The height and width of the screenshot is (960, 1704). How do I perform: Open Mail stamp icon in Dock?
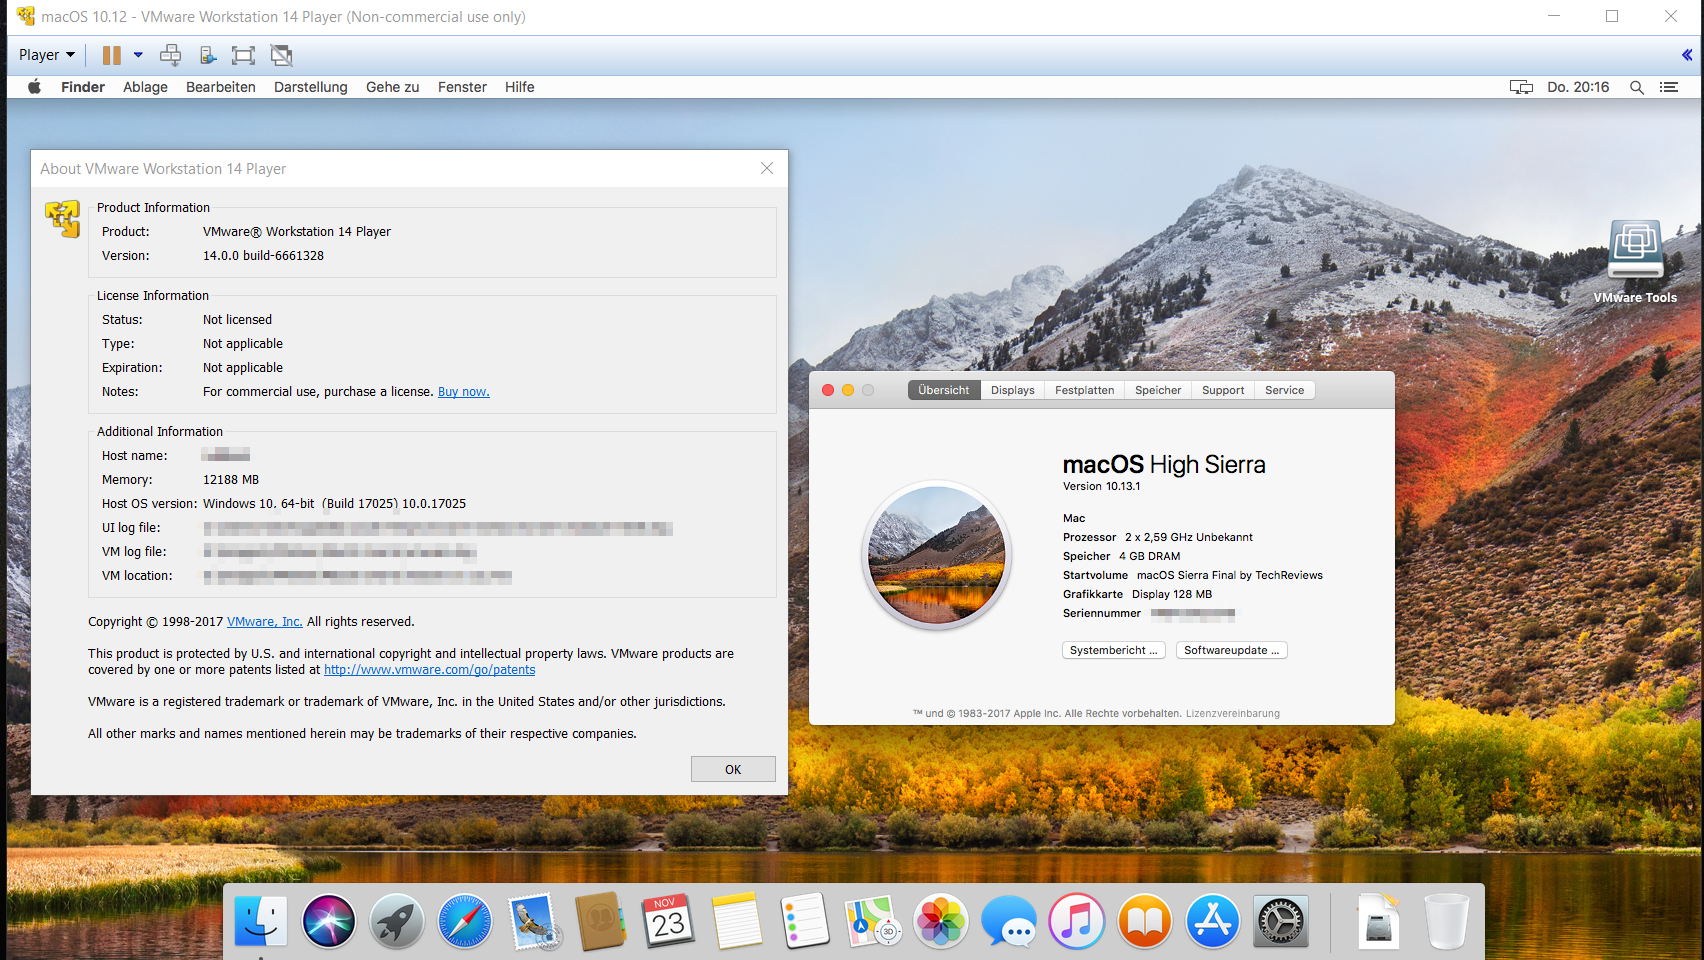point(533,921)
